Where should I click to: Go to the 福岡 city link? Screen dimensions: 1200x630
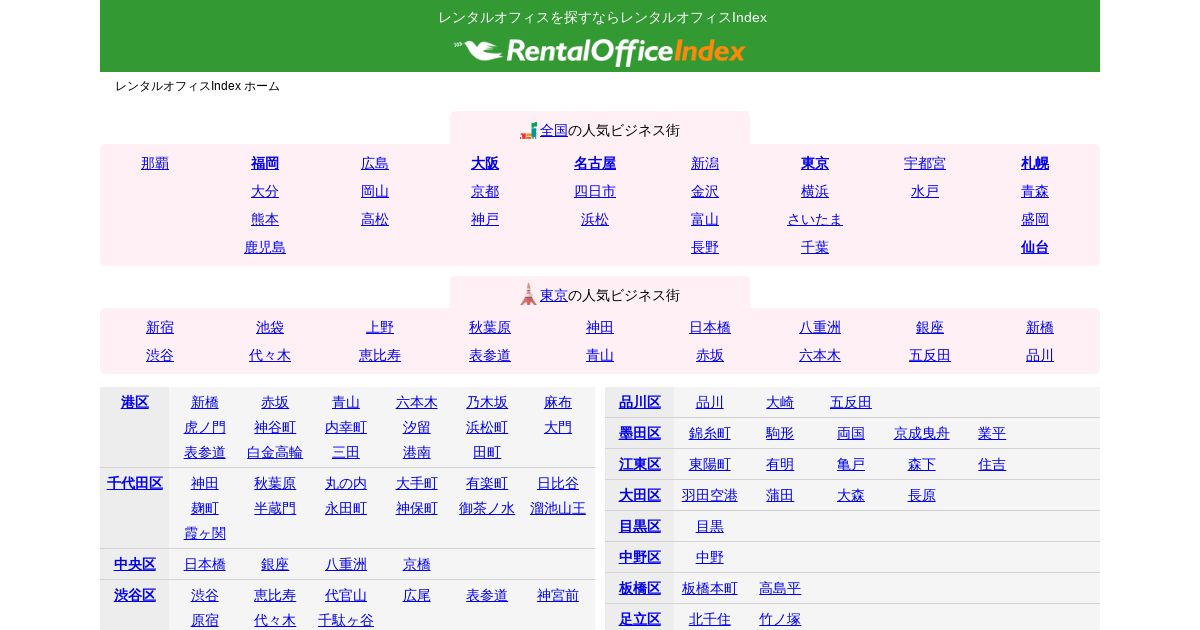[x=265, y=163]
